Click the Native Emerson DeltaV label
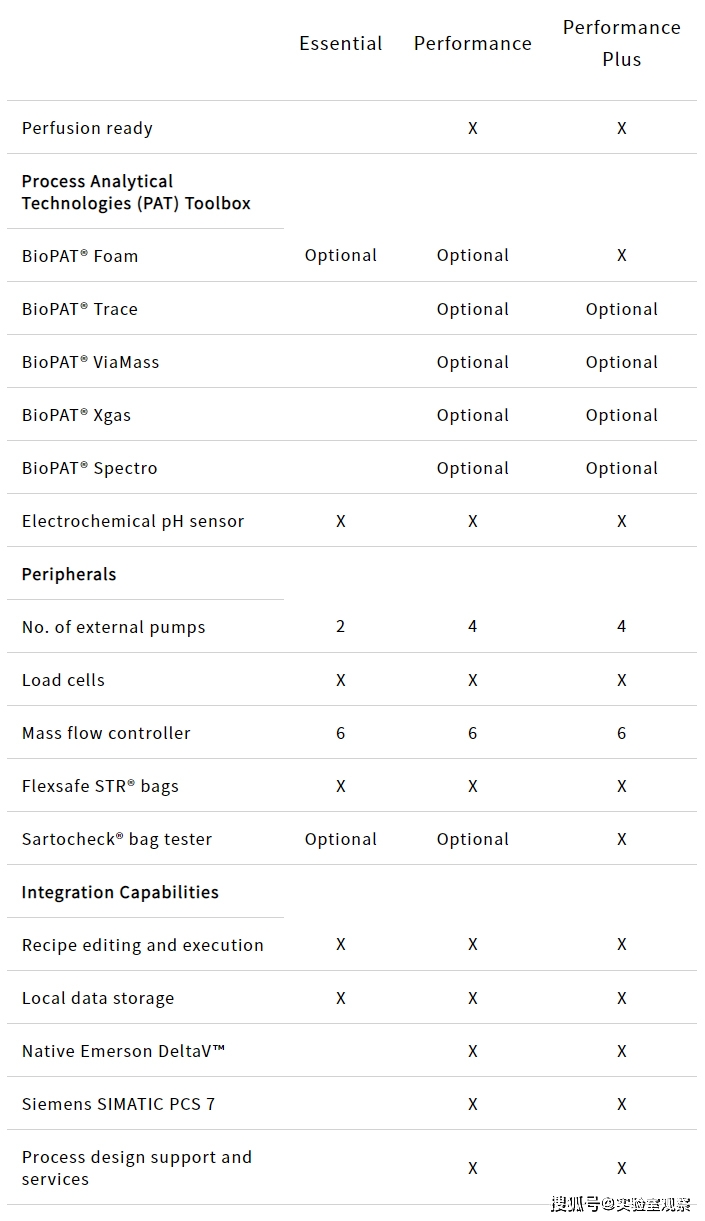The width and height of the screenshot is (705, 1221). [123, 1051]
